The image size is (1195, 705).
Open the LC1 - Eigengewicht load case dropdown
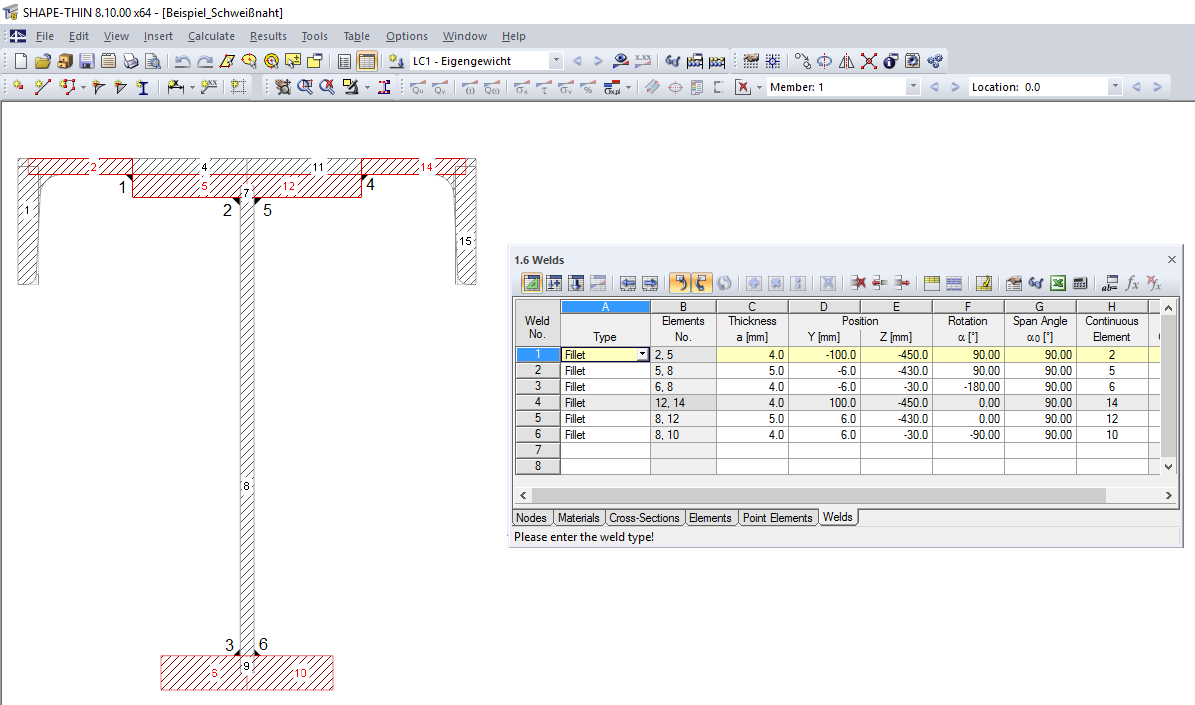(x=557, y=60)
